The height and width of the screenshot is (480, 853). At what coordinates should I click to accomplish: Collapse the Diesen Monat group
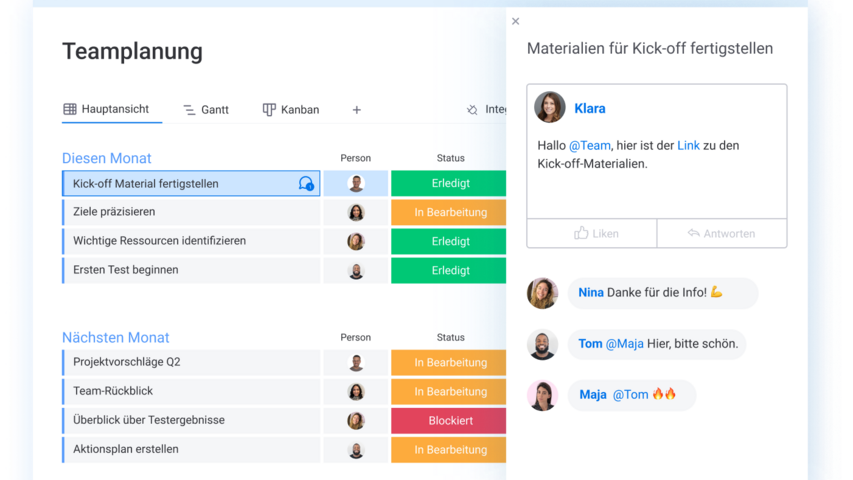(x=107, y=158)
